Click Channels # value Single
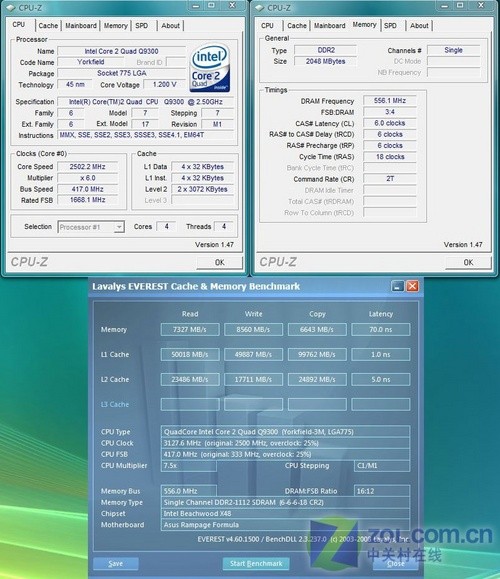 (x=453, y=50)
